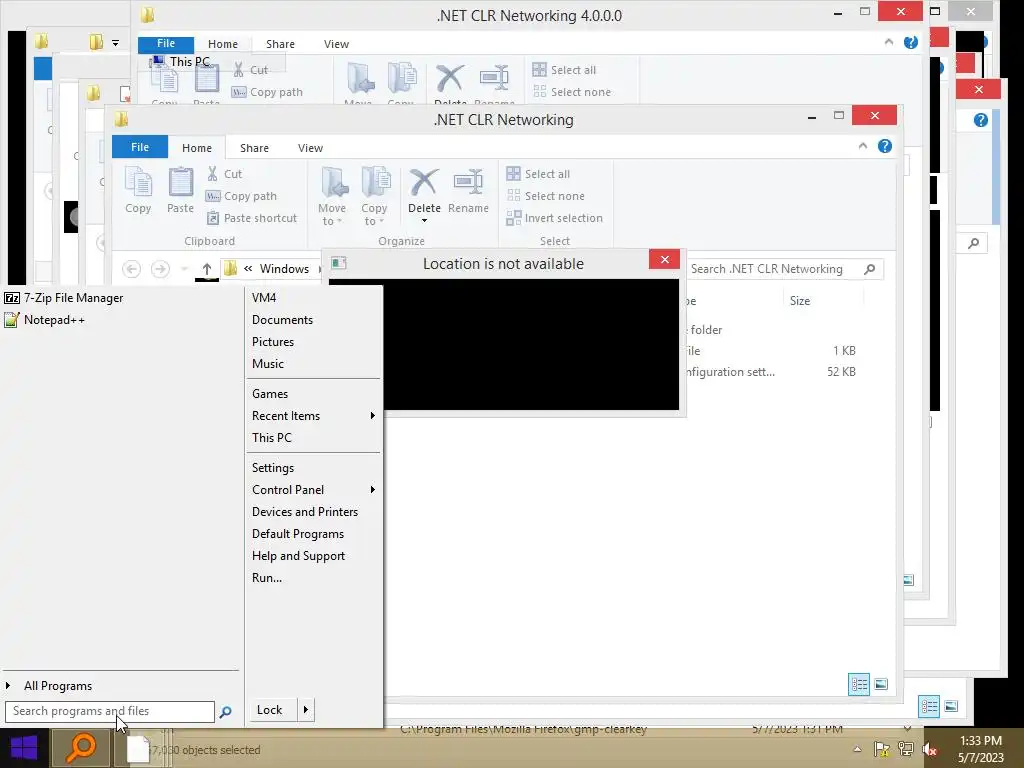Click Select all in front window ribbon

539,174
